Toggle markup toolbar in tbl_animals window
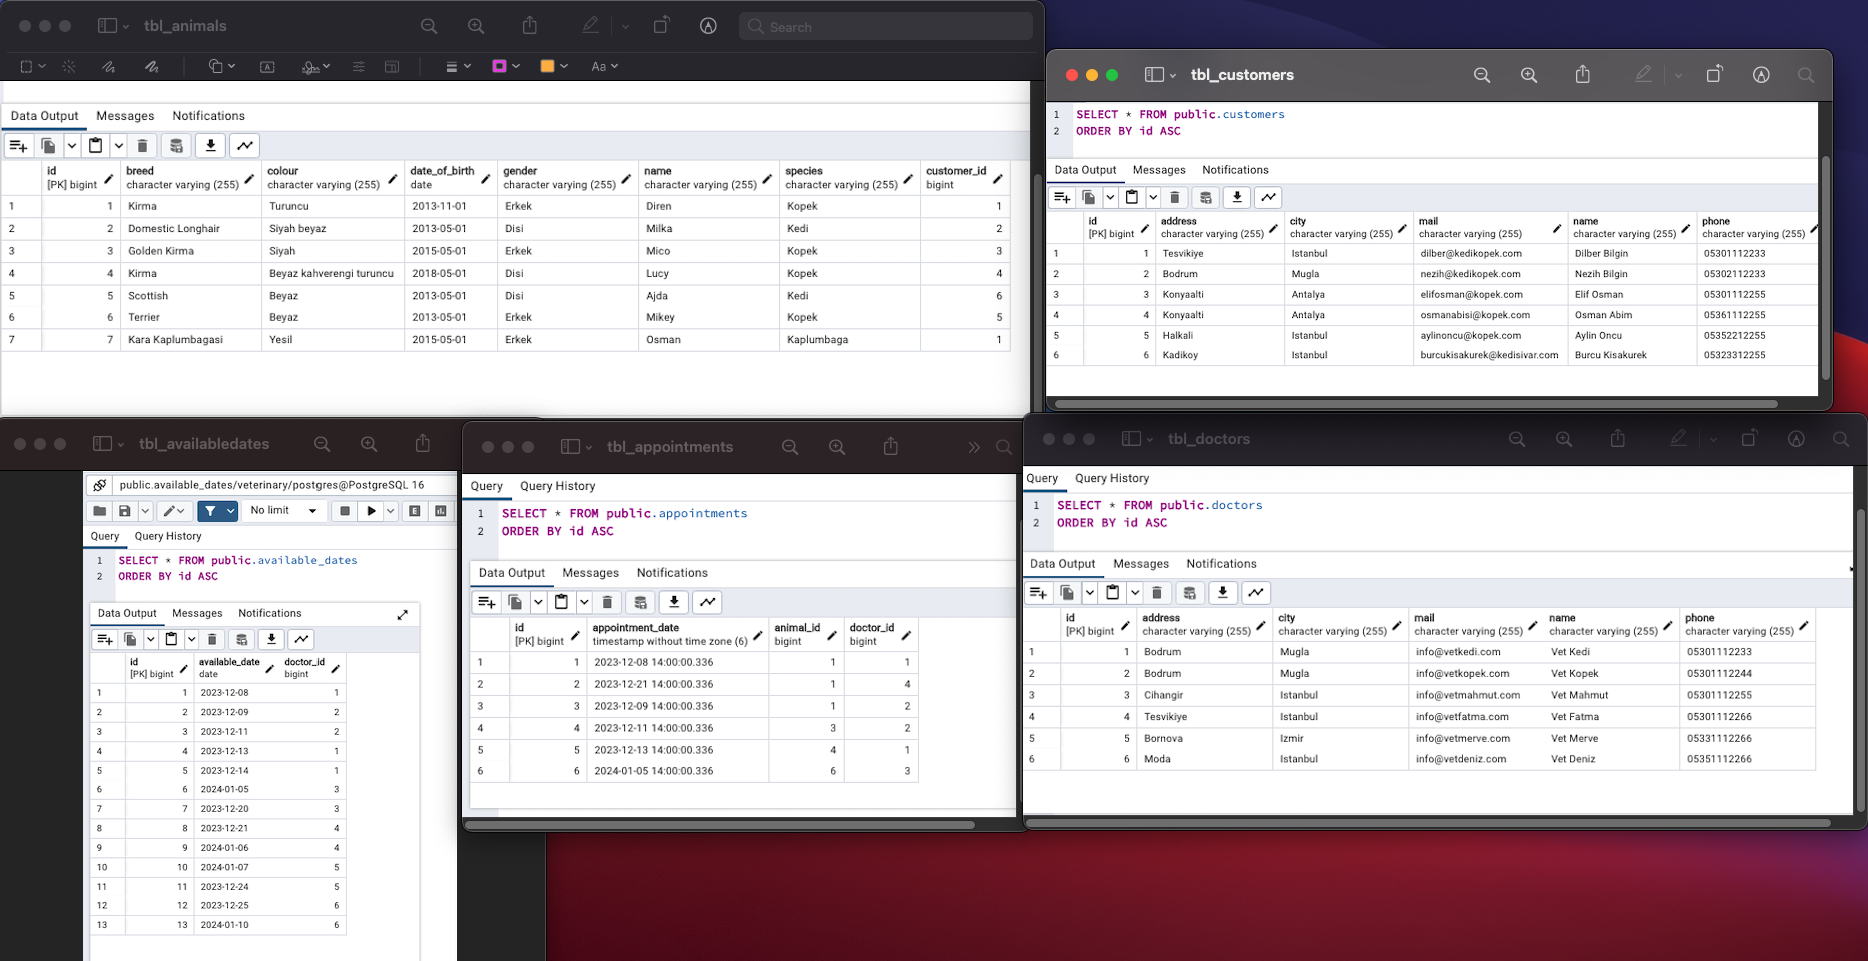The height and width of the screenshot is (961, 1868). coord(708,26)
